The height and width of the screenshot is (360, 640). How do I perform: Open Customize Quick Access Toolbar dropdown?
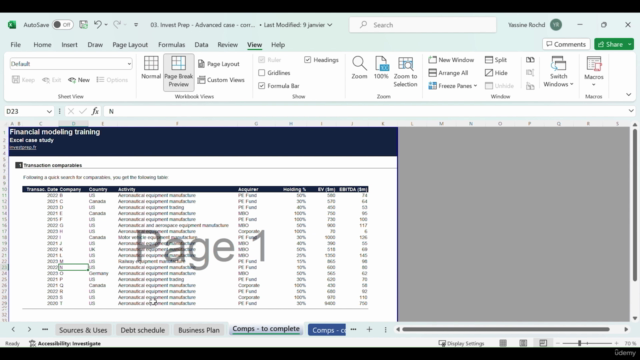coord(136,24)
